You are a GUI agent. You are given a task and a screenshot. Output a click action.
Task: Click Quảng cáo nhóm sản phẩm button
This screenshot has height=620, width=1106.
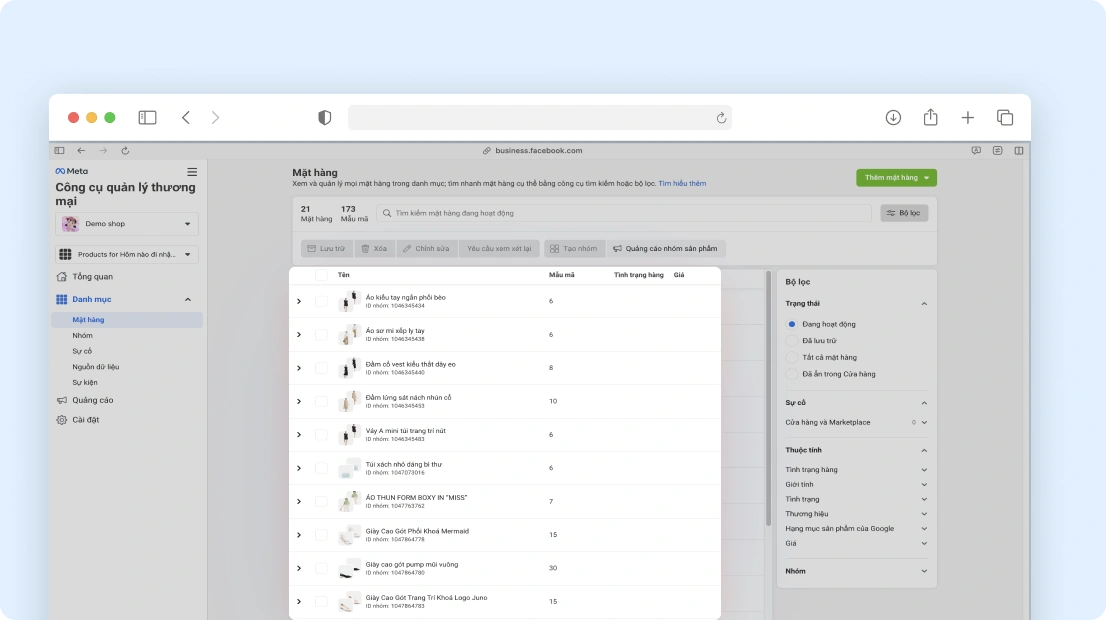(665, 248)
